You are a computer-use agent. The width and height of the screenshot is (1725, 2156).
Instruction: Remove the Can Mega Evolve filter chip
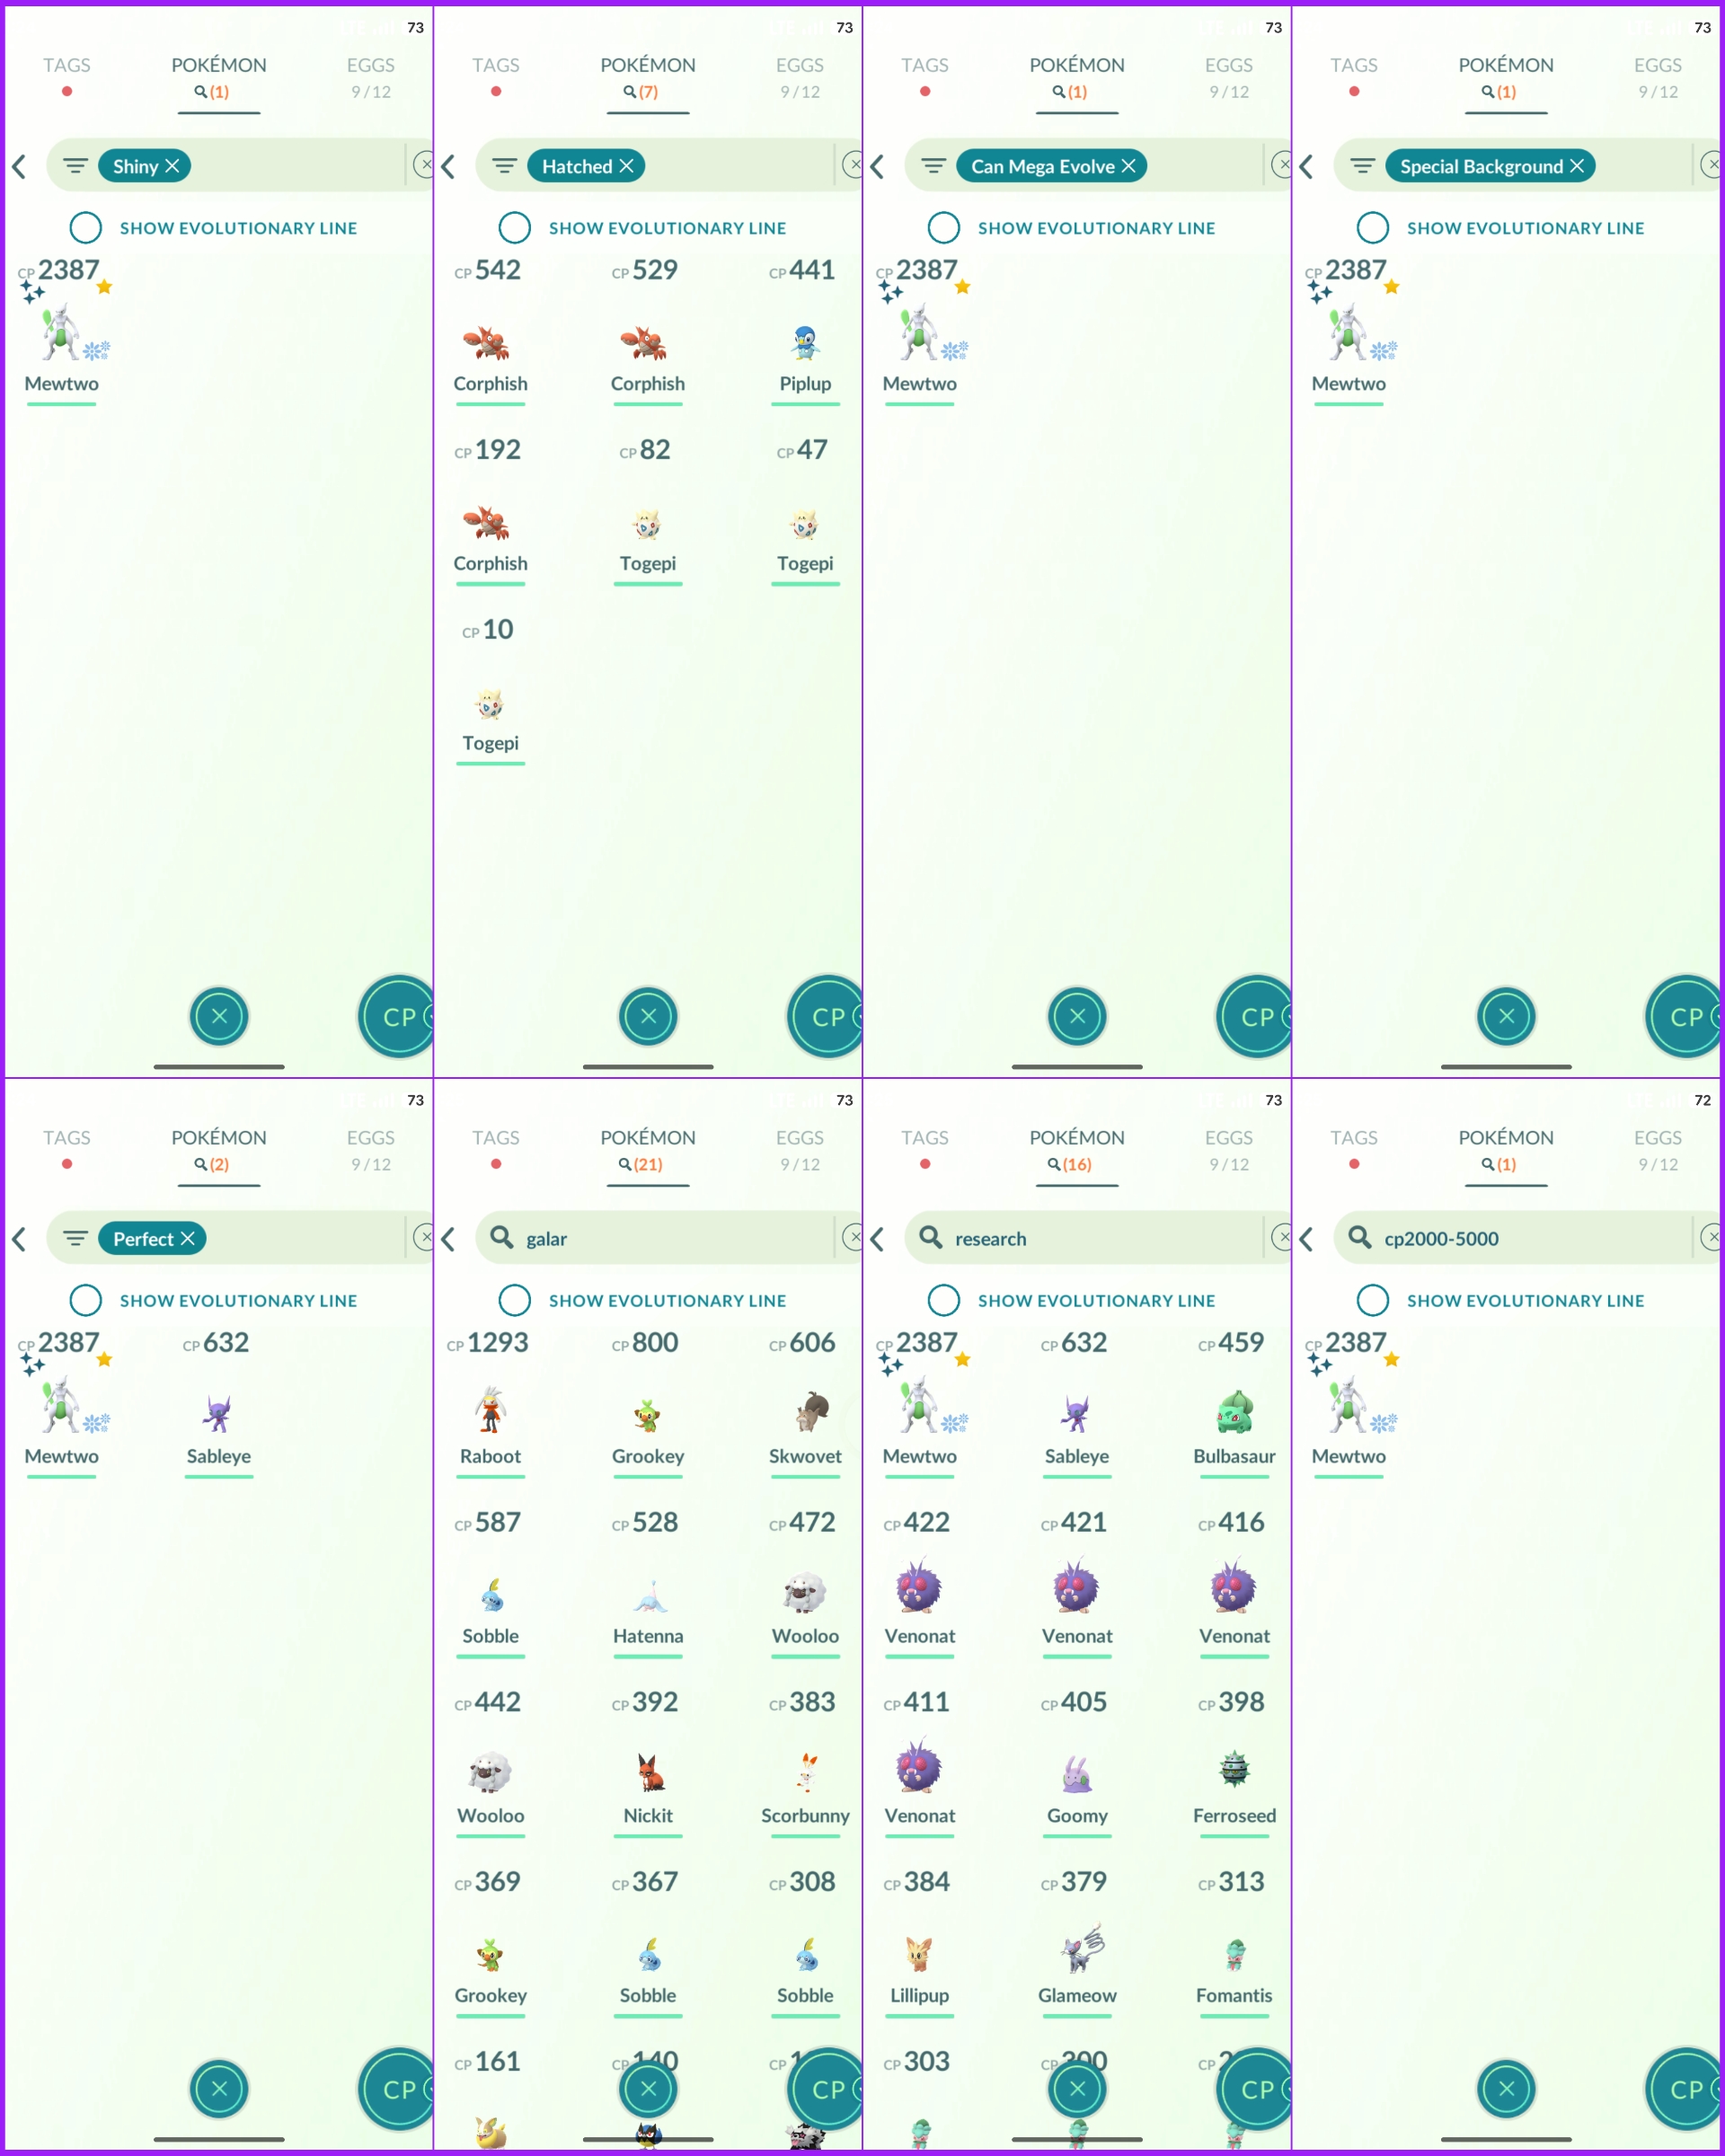(1128, 166)
